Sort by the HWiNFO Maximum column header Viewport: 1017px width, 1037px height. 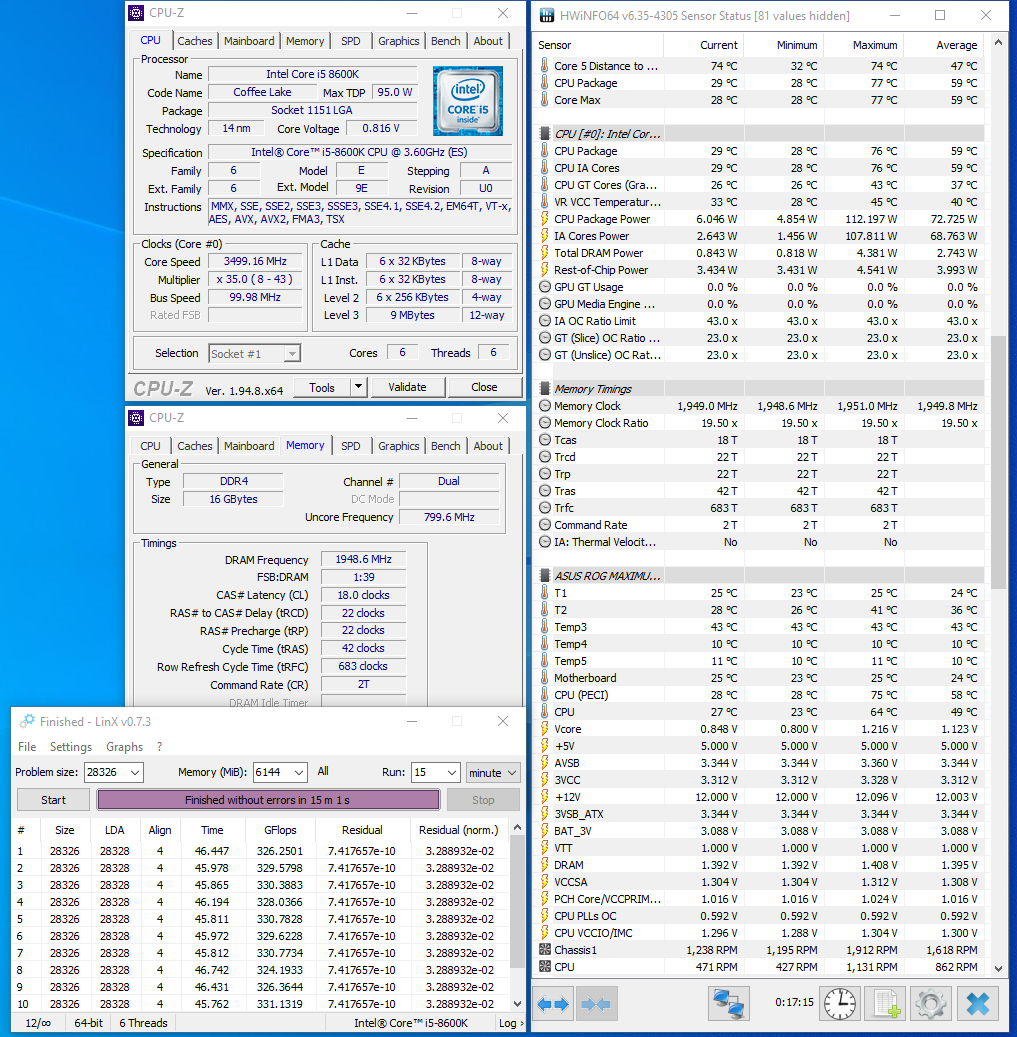(x=864, y=44)
